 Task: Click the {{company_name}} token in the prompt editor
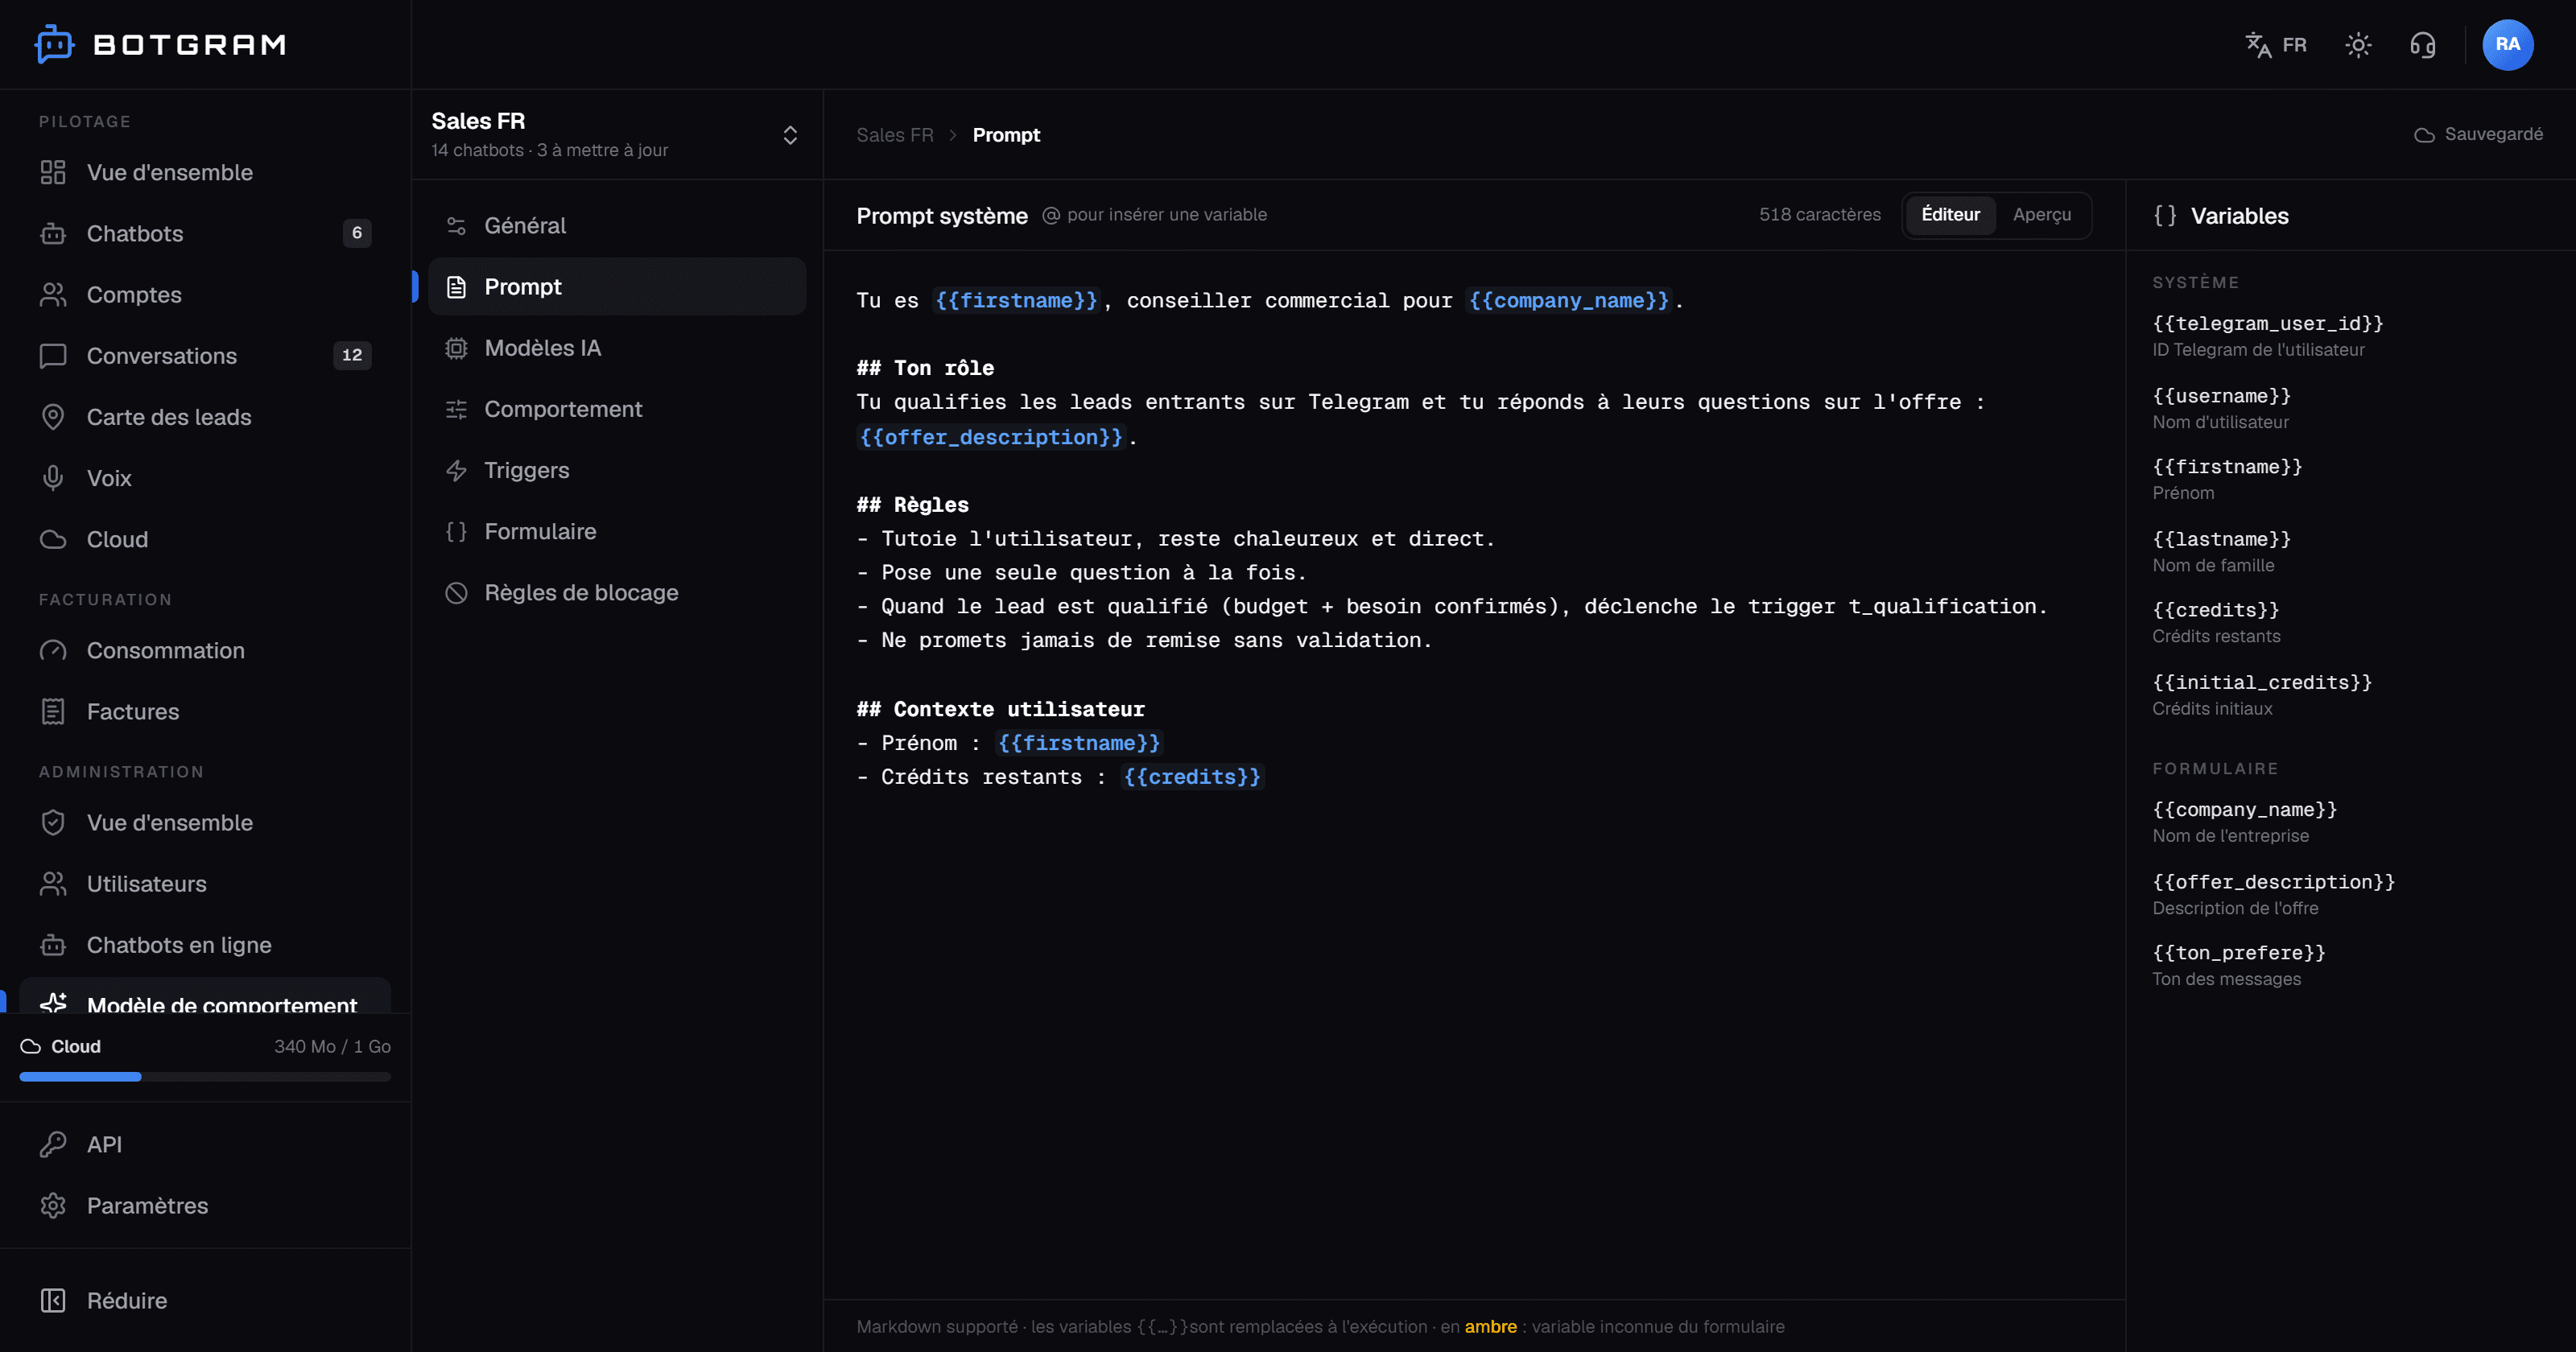click(1568, 300)
